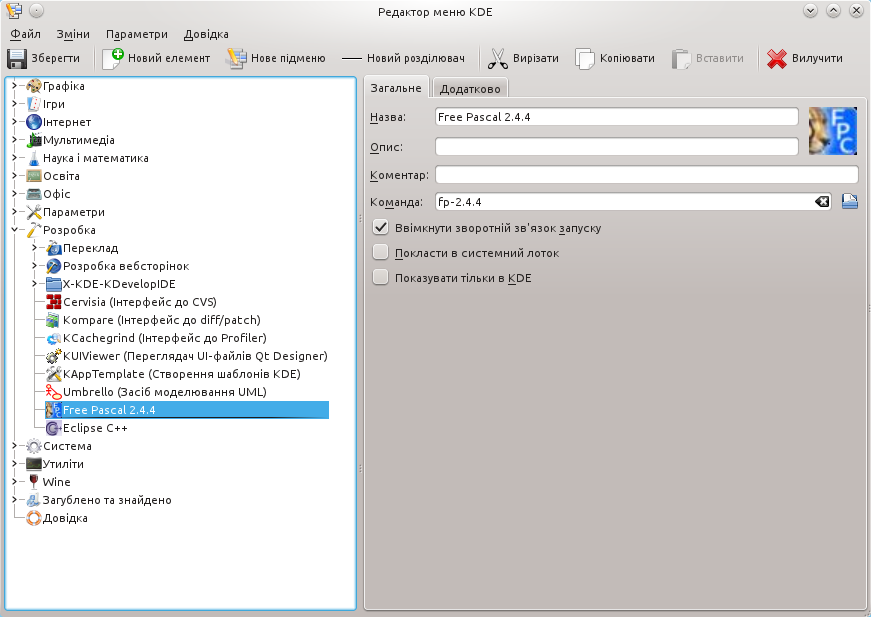871x617 pixels.
Task: Select the Free Pascal 2.4.4 tree entry
Action: pos(187,410)
